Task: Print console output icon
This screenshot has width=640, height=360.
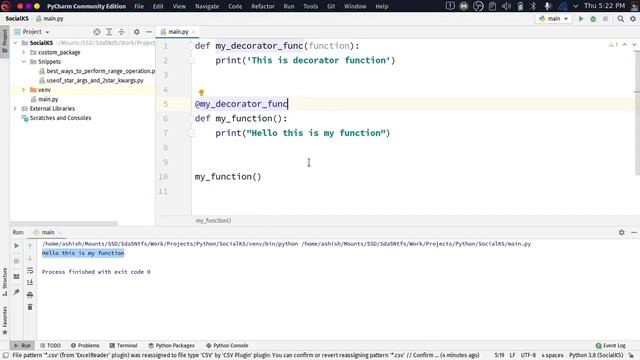Action: click(x=30, y=295)
